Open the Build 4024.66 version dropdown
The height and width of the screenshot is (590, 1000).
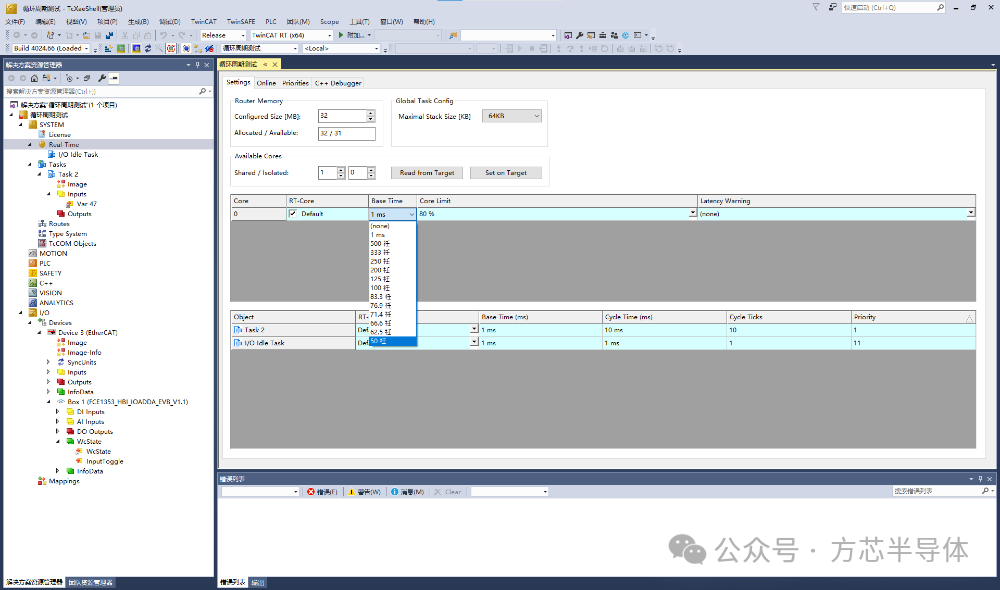click(86, 48)
